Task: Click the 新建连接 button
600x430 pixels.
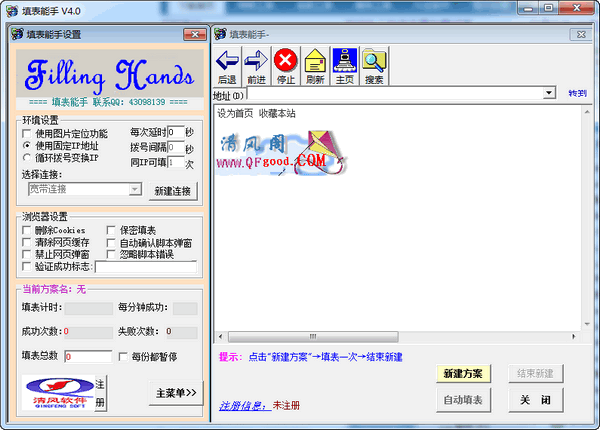Action: point(175,190)
